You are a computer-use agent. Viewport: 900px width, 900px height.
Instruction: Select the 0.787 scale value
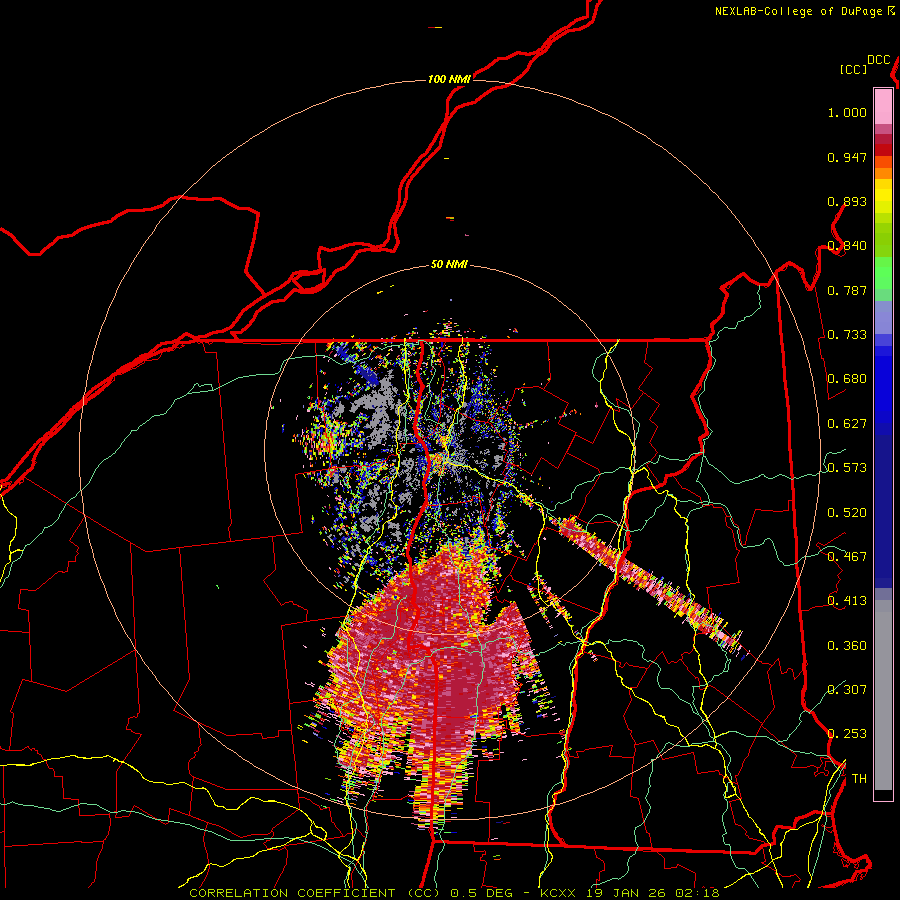pyautogui.click(x=847, y=290)
